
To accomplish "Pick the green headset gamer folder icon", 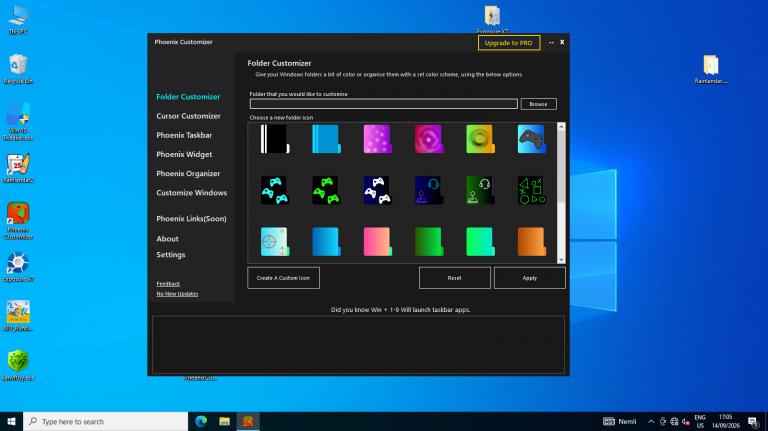I will tap(480, 191).
